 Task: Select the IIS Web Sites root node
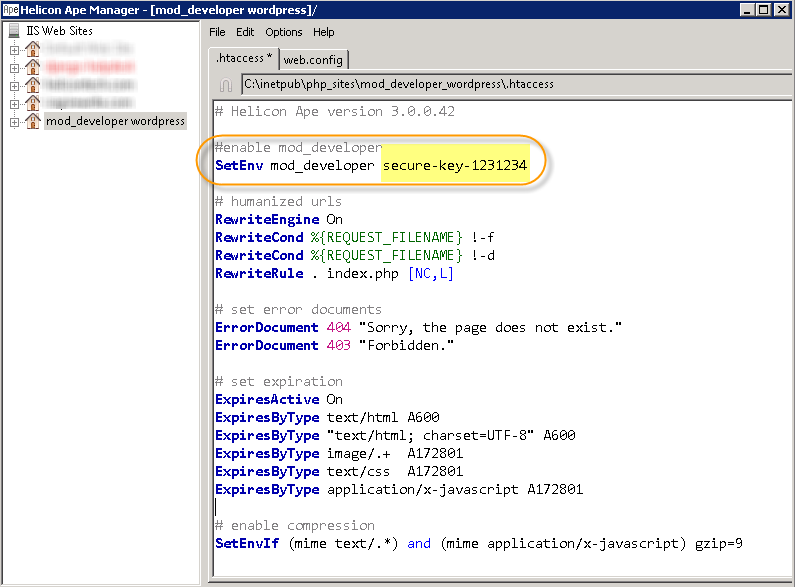[x=59, y=31]
